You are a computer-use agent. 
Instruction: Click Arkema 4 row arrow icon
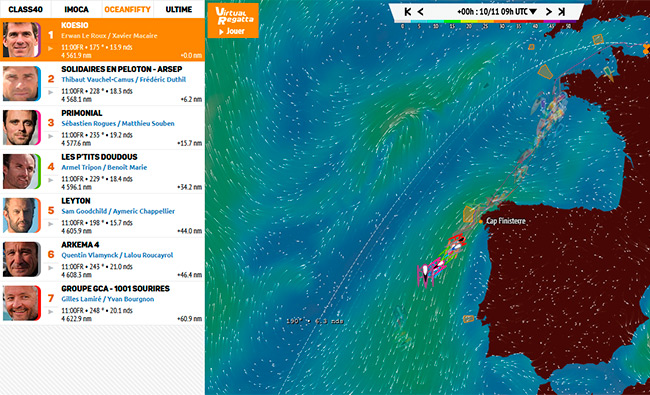point(51,268)
